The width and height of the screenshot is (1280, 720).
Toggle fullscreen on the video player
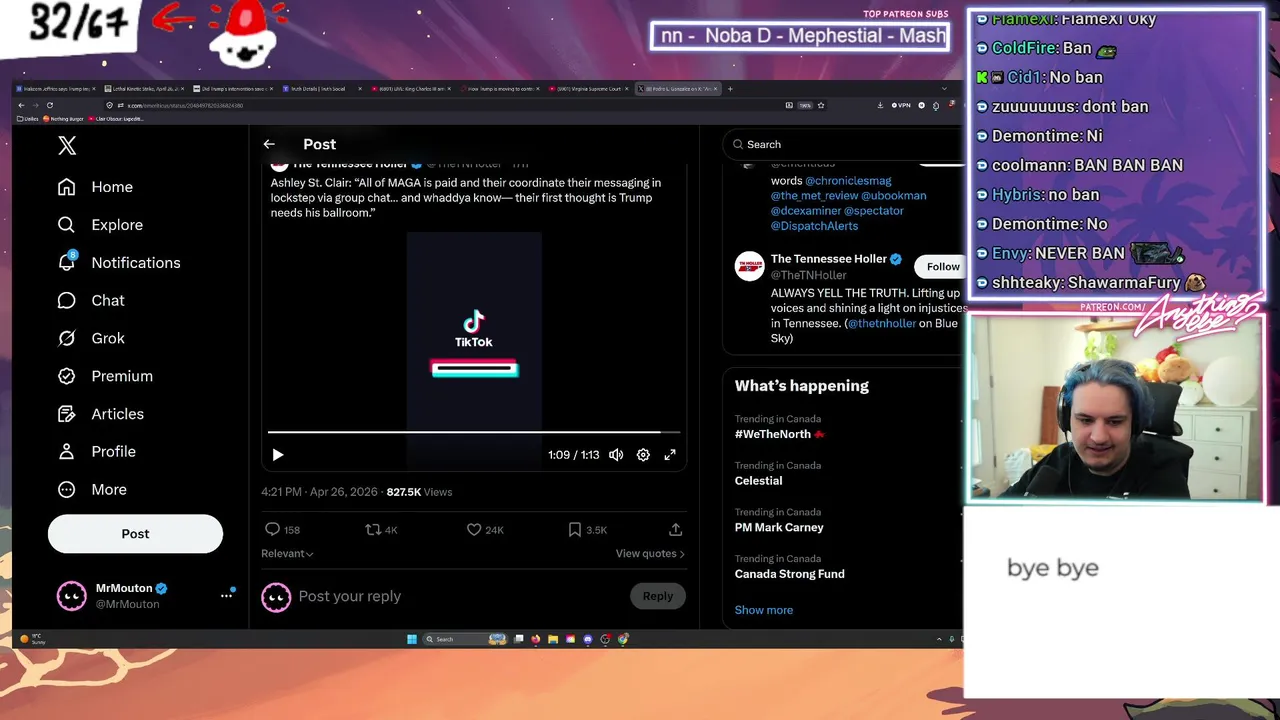[670, 455]
